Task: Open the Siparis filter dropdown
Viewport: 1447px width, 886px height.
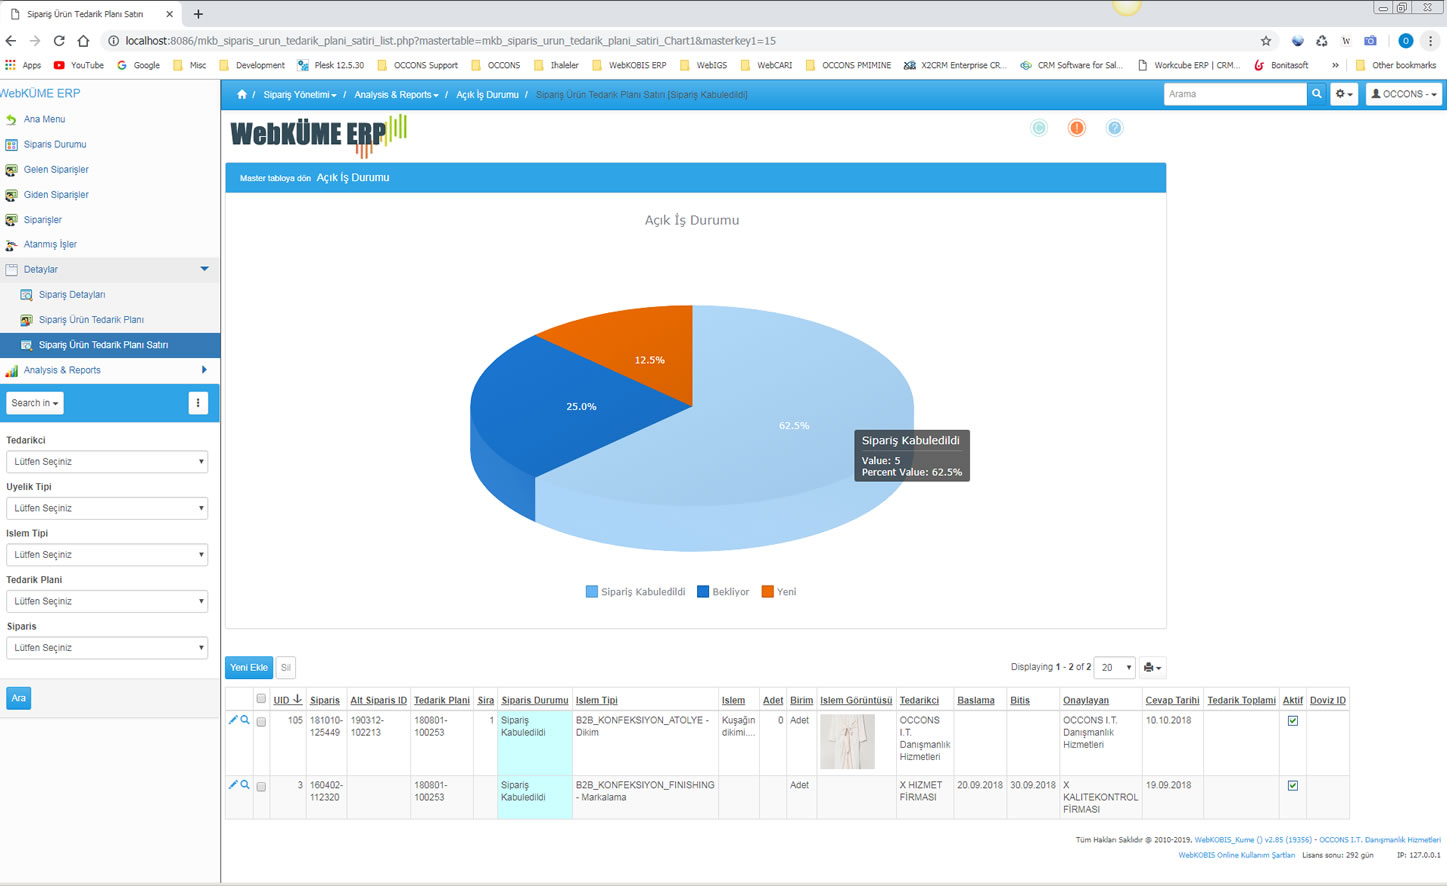Action: coord(107,648)
